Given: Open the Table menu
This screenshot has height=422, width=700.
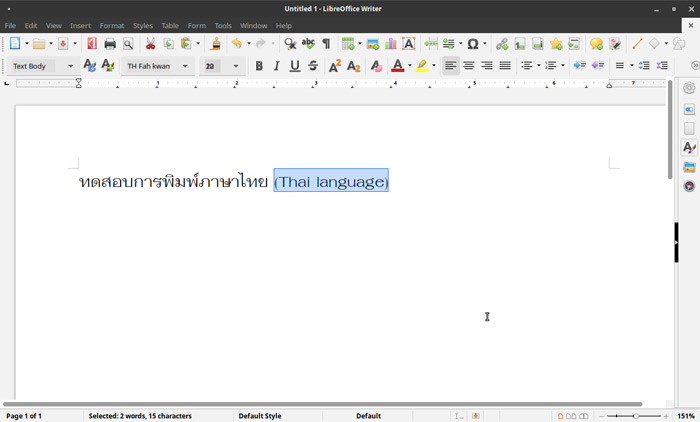Looking at the screenshot, I should point(170,25).
